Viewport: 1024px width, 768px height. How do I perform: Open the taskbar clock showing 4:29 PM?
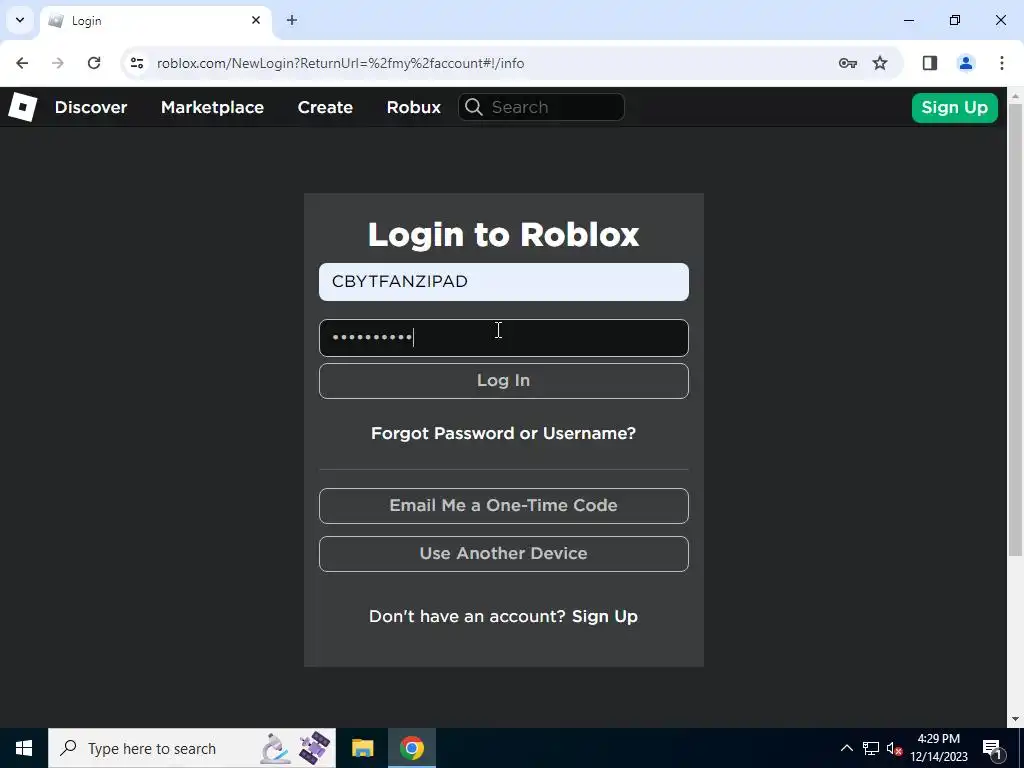pyautogui.click(x=939, y=748)
